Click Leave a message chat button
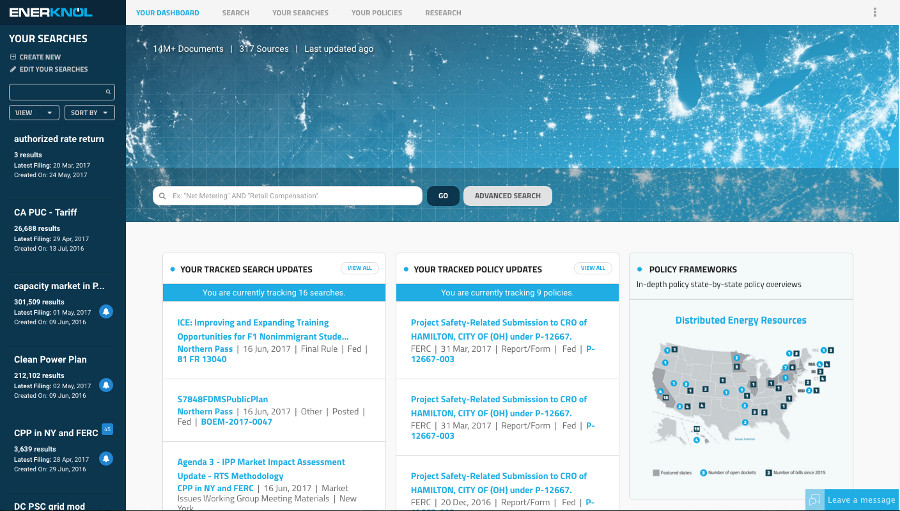900x511 pixels. pyautogui.click(x=852, y=500)
